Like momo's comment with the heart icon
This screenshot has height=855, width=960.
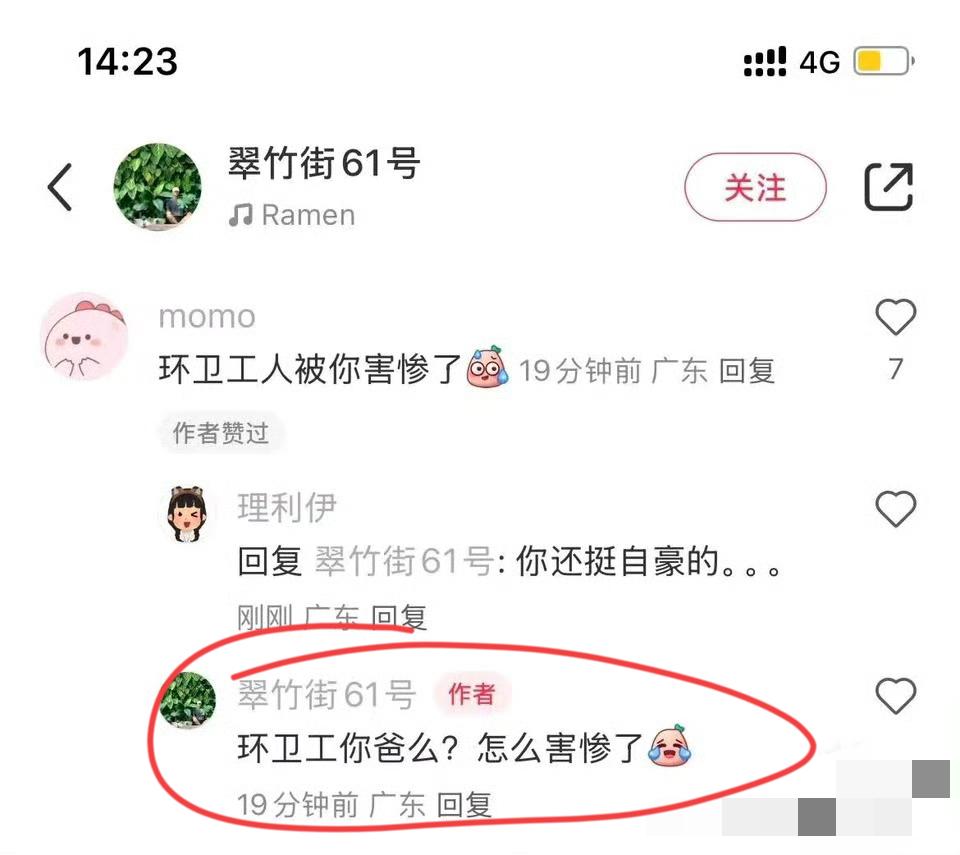tap(896, 317)
